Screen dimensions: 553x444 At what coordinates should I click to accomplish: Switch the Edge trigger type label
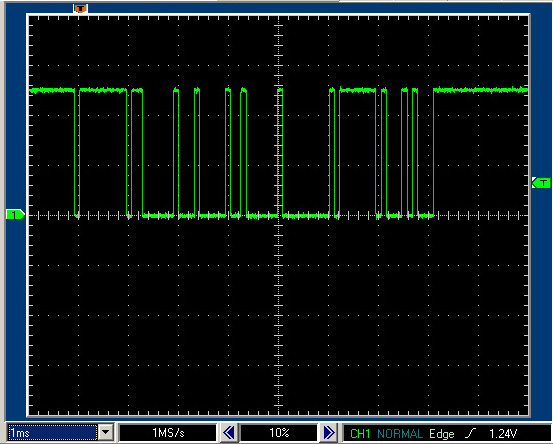coord(442,434)
